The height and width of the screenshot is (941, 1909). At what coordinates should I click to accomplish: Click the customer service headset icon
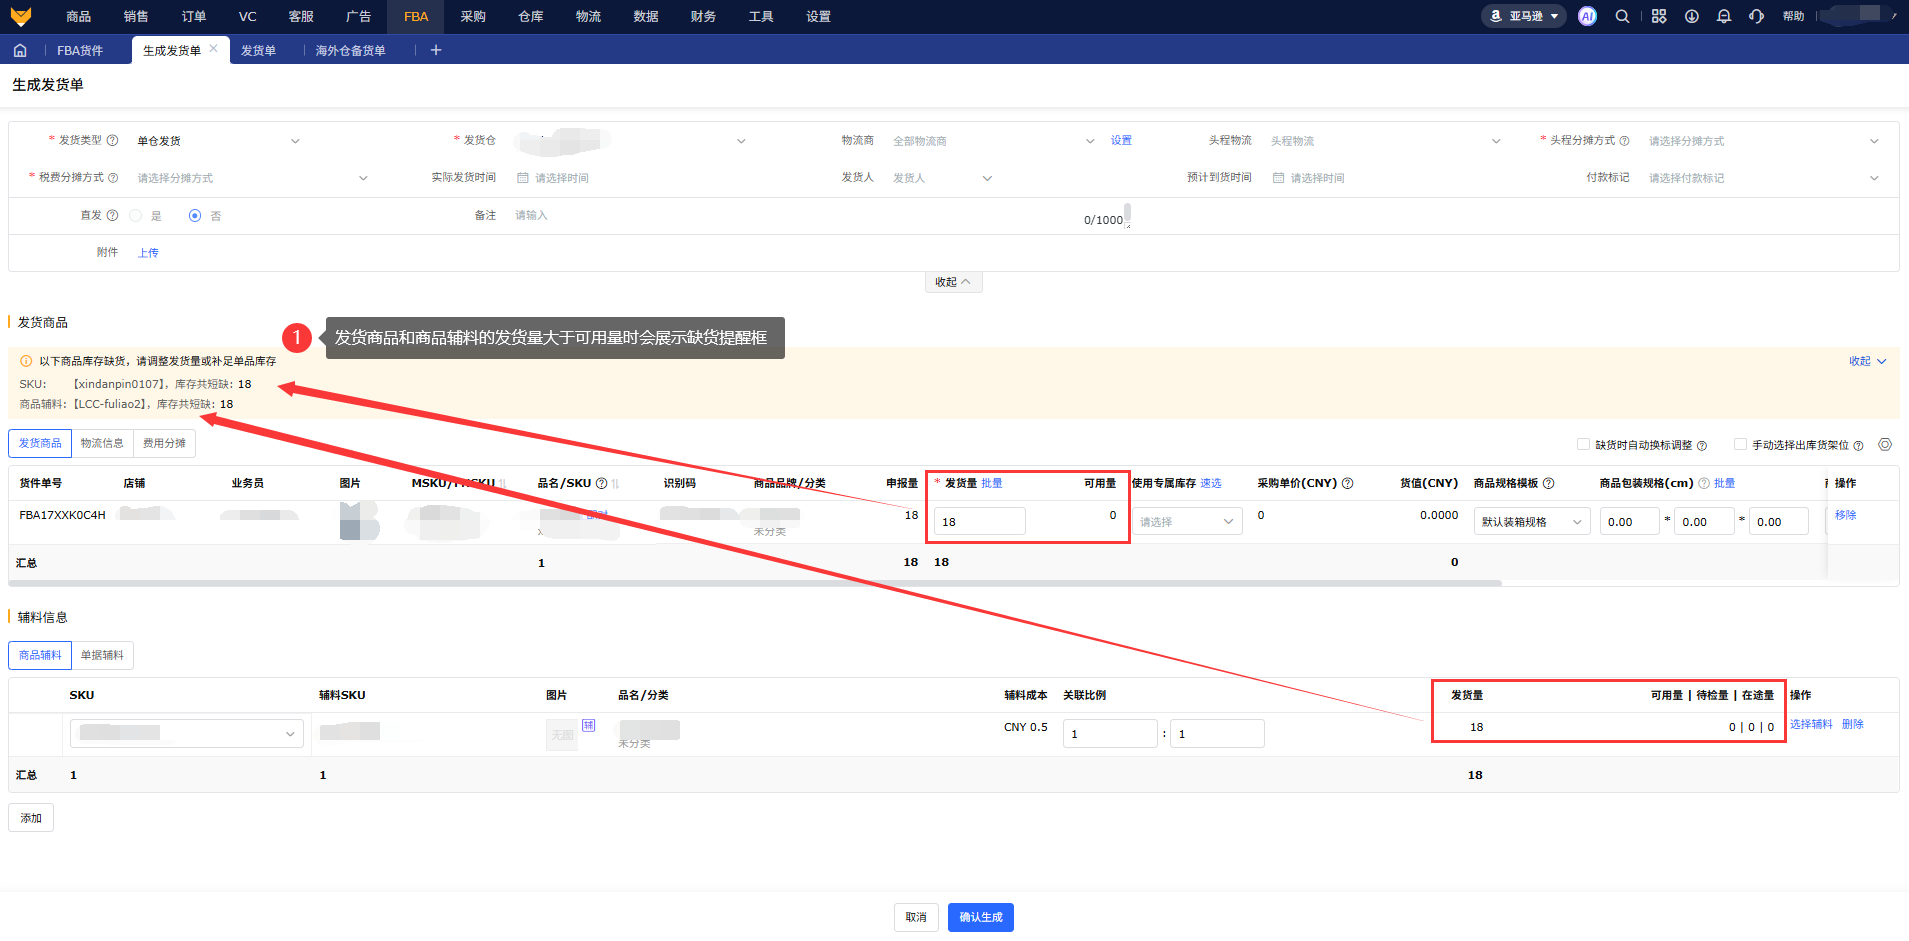tap(1757, 16)
